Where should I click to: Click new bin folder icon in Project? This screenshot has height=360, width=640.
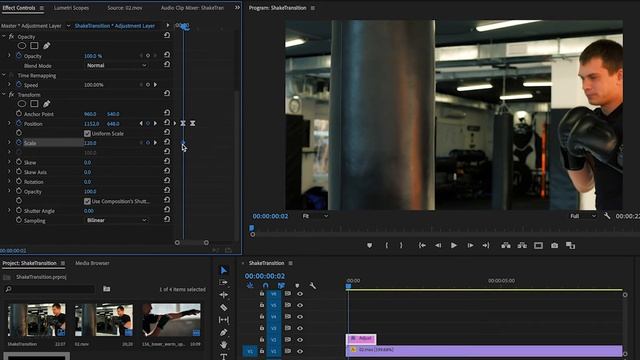(x=107, y=289)
